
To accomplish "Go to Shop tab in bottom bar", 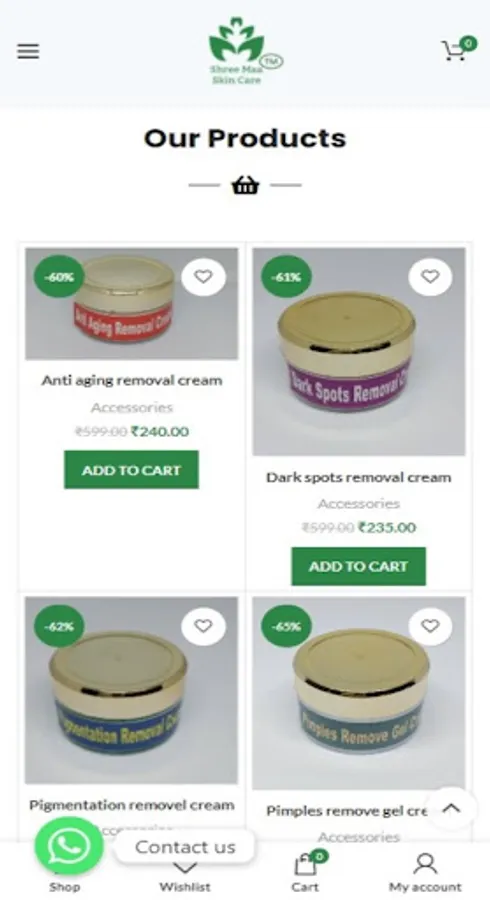I will point(64,886).
